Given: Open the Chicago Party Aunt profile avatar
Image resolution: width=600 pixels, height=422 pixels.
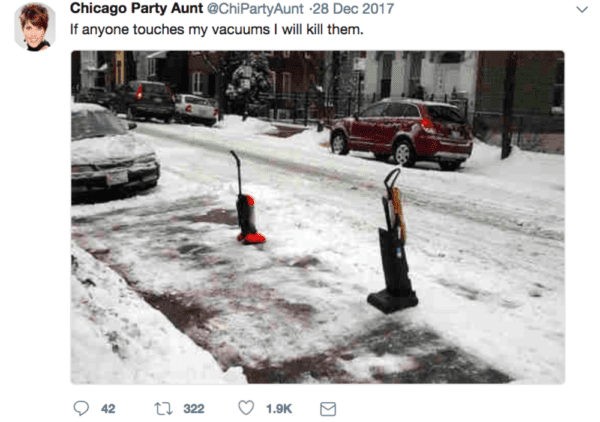Looking at the screenshot, I should (x=35, y=26).
